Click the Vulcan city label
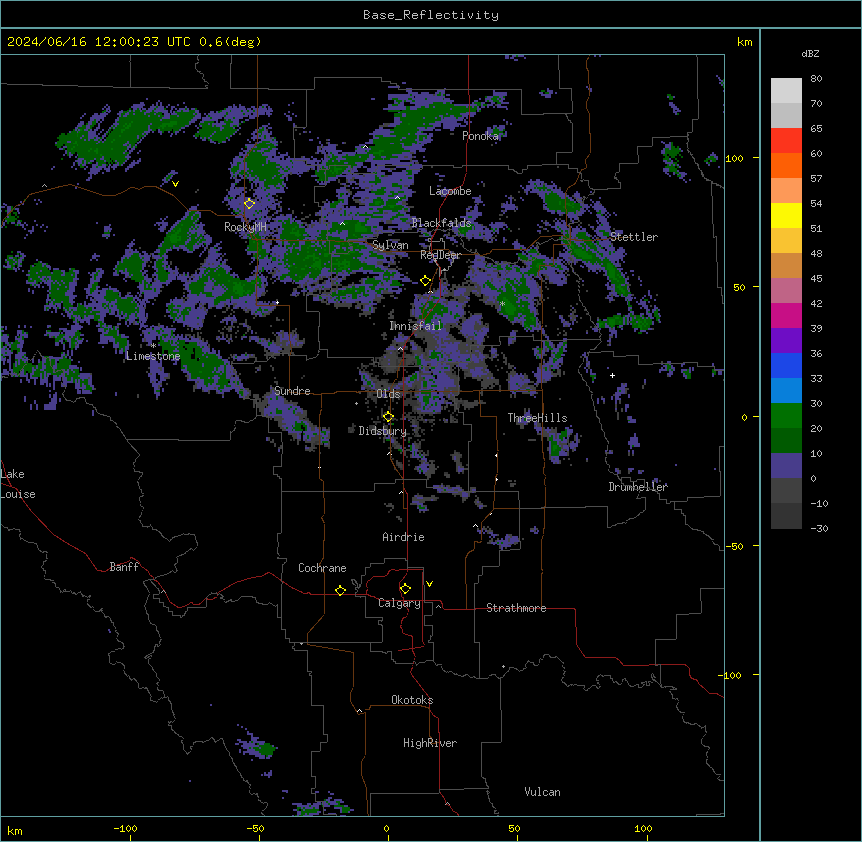 coord(542,792)
